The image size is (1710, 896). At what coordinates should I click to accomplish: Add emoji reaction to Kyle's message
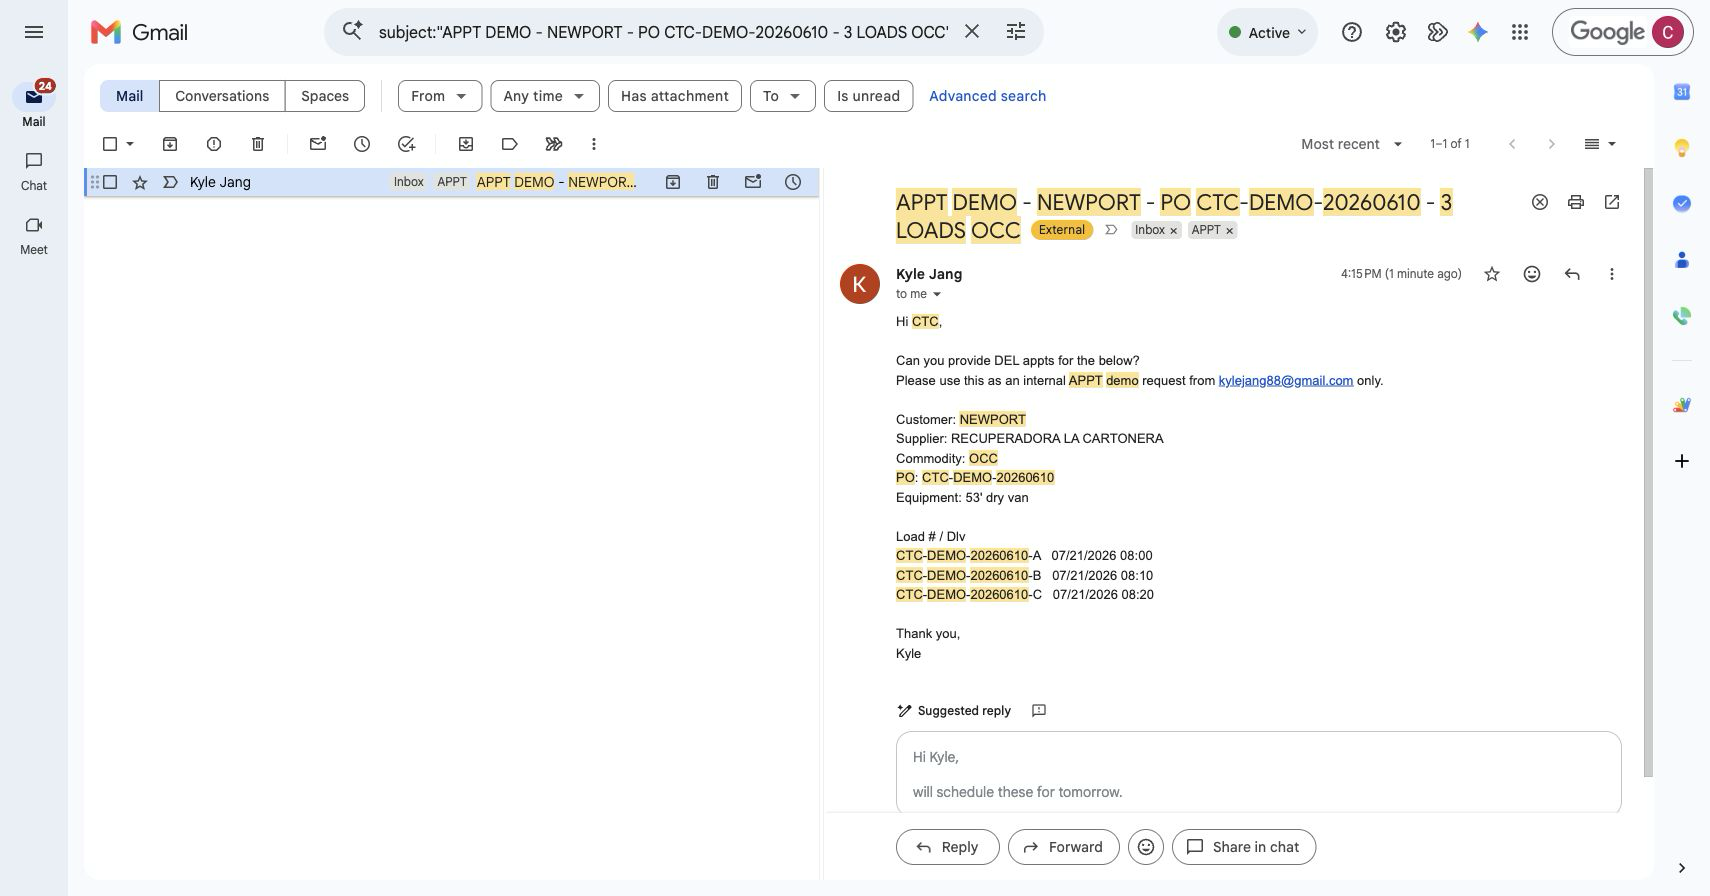pos(1532,274)
